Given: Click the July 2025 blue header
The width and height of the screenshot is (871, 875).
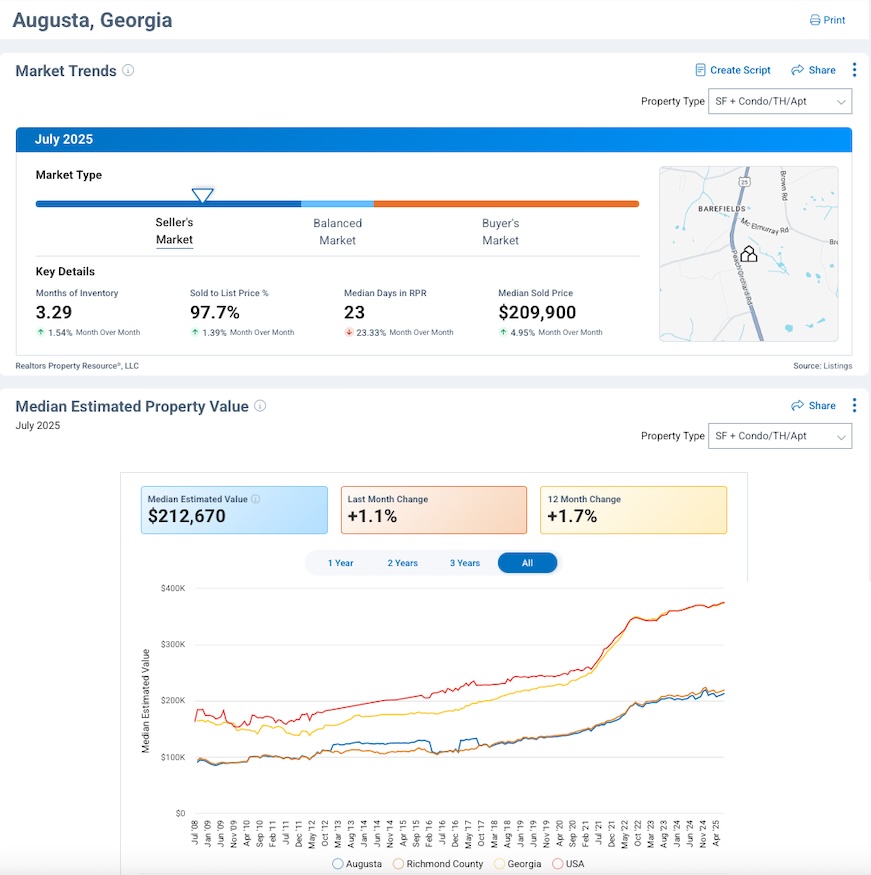Looking at the screenshot, I should pyautogui.click(x=434, y=140).
